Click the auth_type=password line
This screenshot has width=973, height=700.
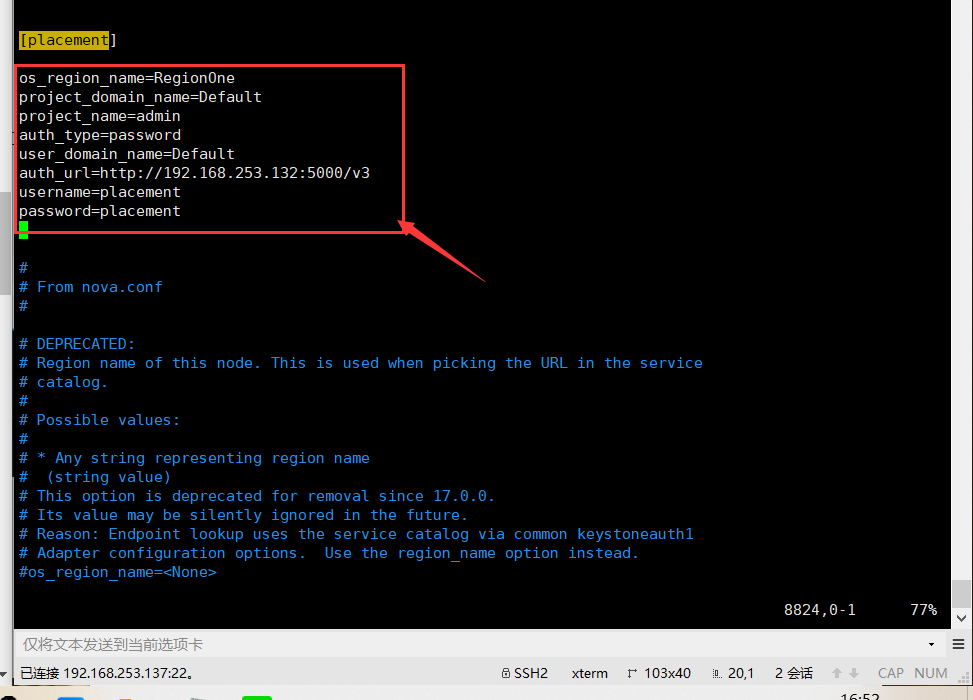[100, 135]
